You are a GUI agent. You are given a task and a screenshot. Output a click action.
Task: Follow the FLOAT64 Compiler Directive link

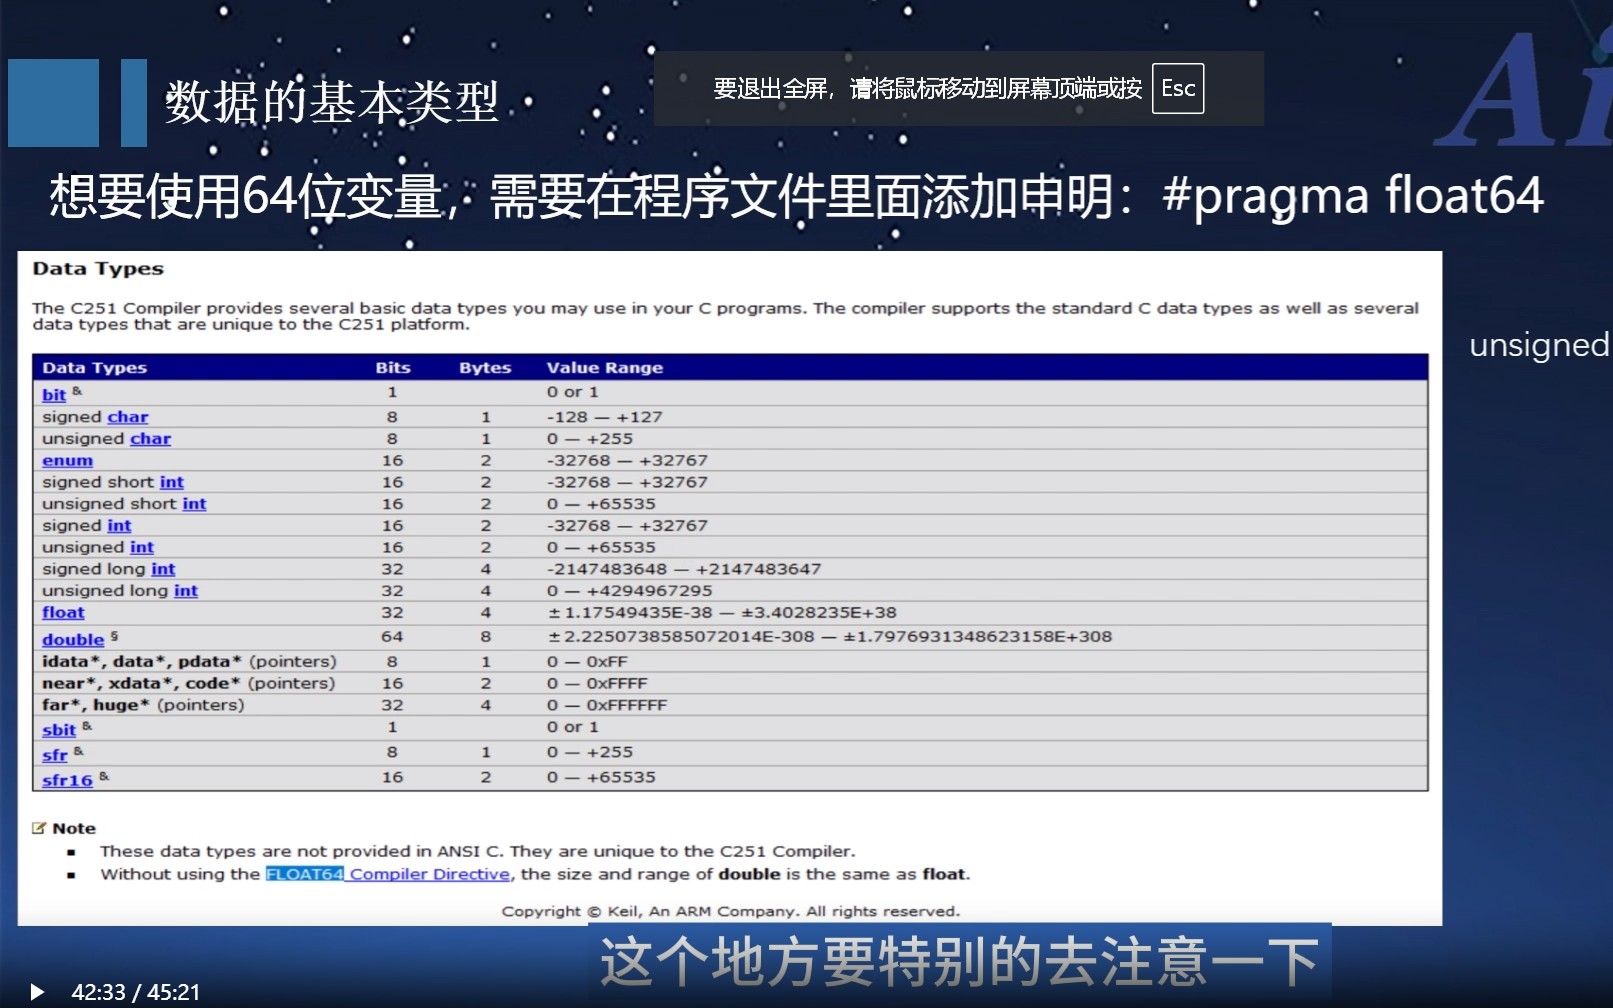pyautogui.click(x=388, y=874)
